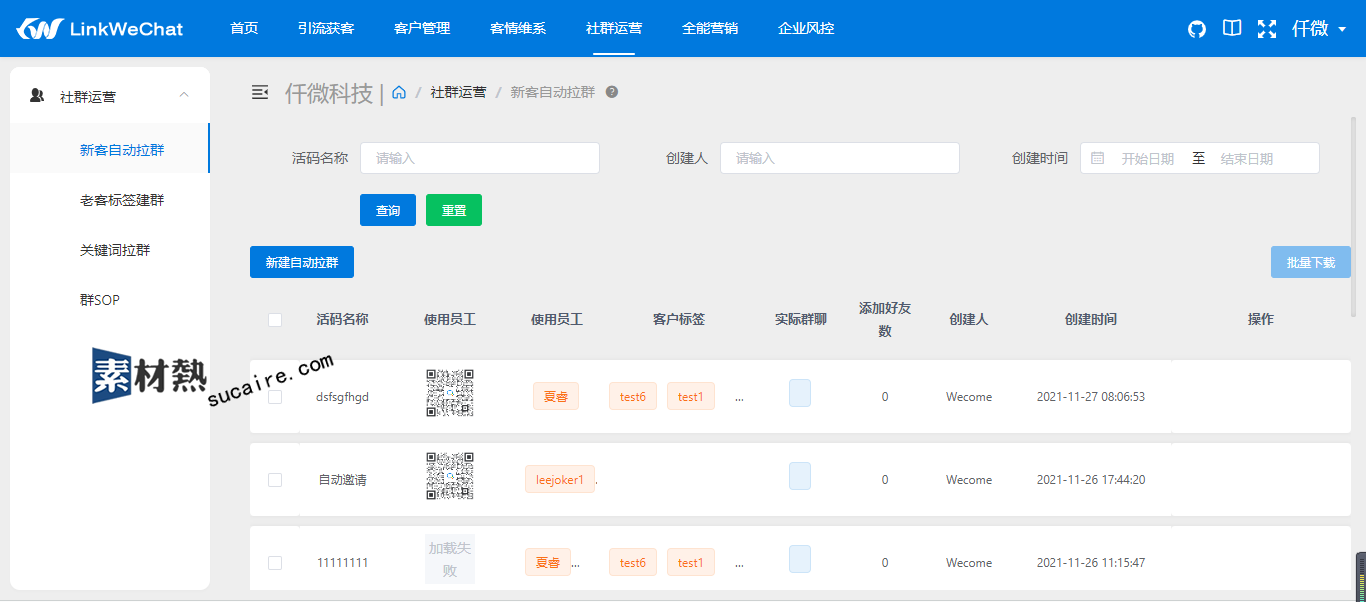Open the documentation book icon
This screenshot has width=1366, height=602.
tap(1232, 29)
